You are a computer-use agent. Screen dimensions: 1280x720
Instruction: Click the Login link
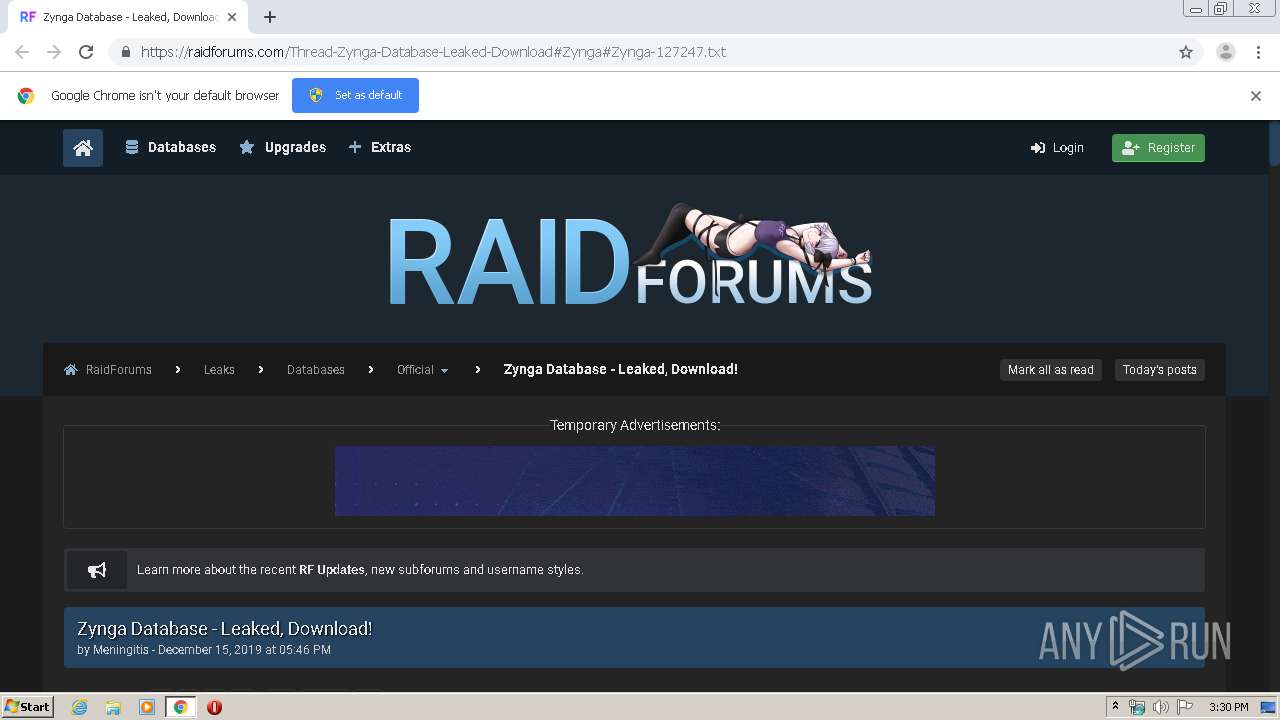[1057, 148]
